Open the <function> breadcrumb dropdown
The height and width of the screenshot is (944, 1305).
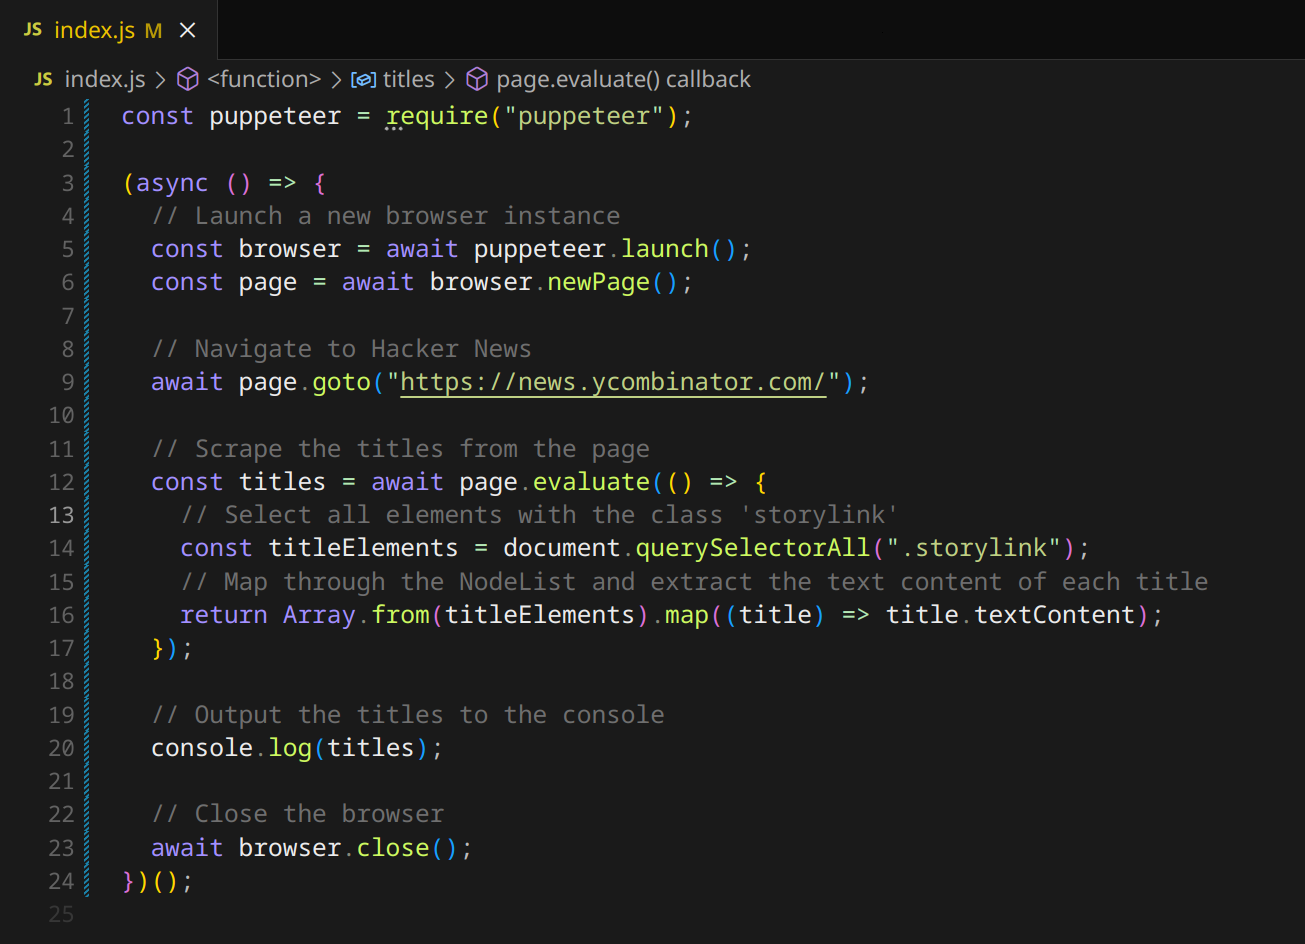264,80
